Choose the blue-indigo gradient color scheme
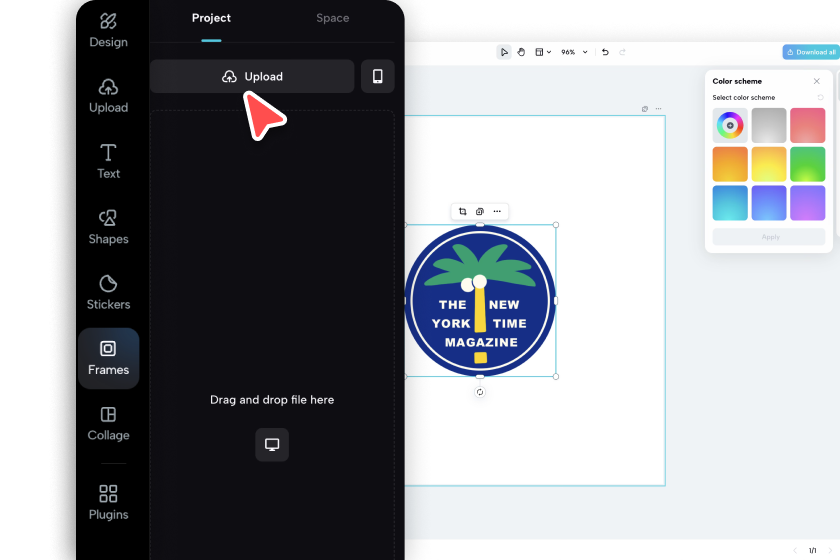Image resolution: width=840 pixels, height=560 pixels. point(769,203)
